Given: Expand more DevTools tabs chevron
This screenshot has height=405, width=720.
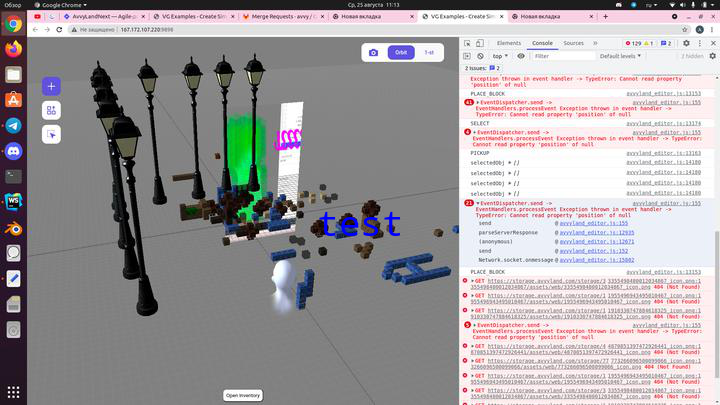Looking at the screenshot, I should click(x=595, y=43).
